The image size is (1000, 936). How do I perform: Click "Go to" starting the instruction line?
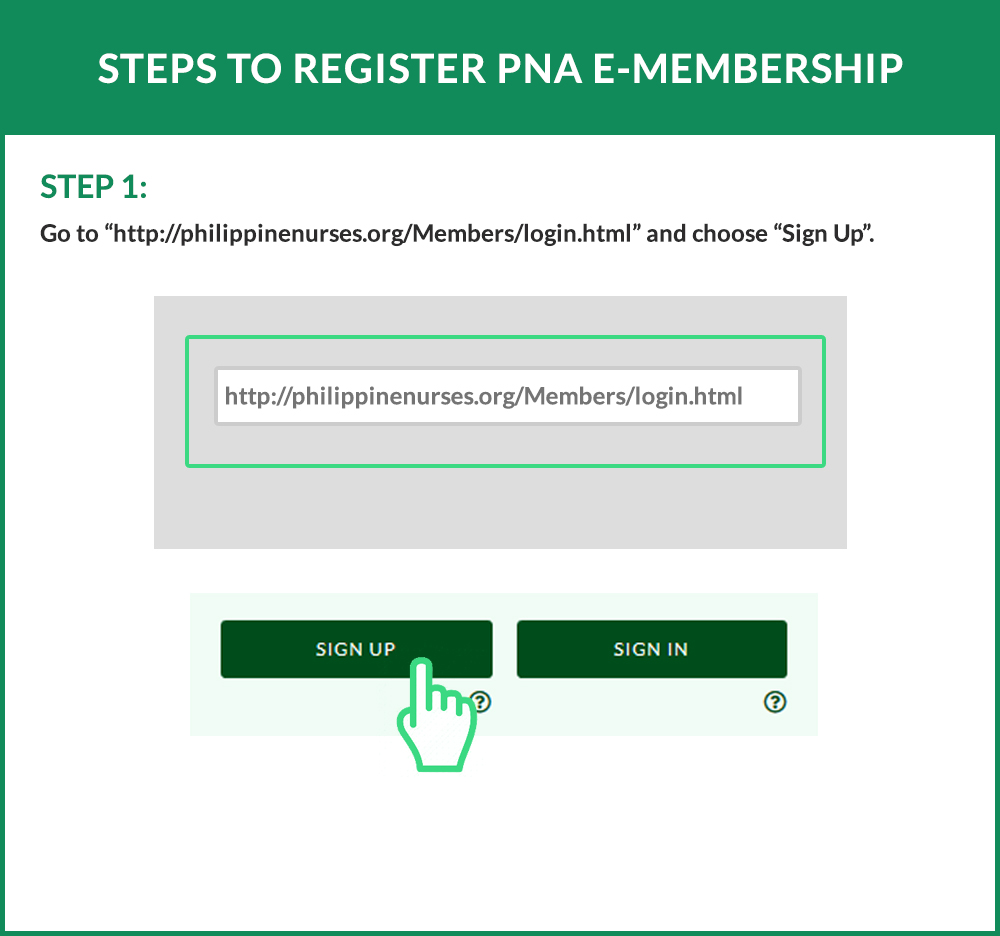click(x=67, y=234)
